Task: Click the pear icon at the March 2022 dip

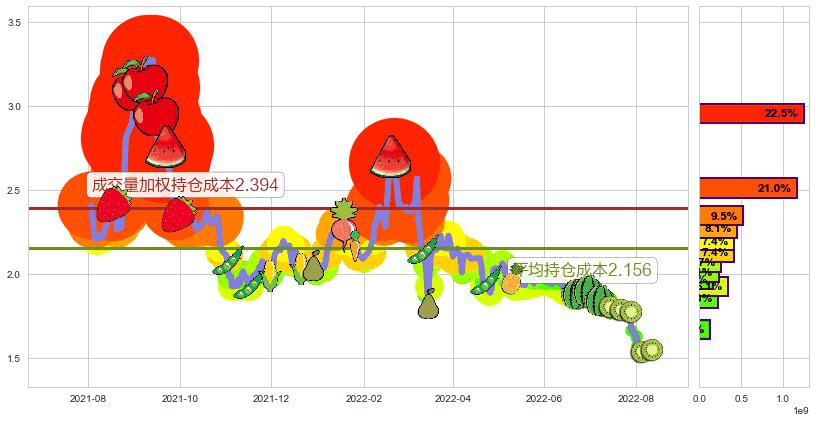Action: pos(429,304)
